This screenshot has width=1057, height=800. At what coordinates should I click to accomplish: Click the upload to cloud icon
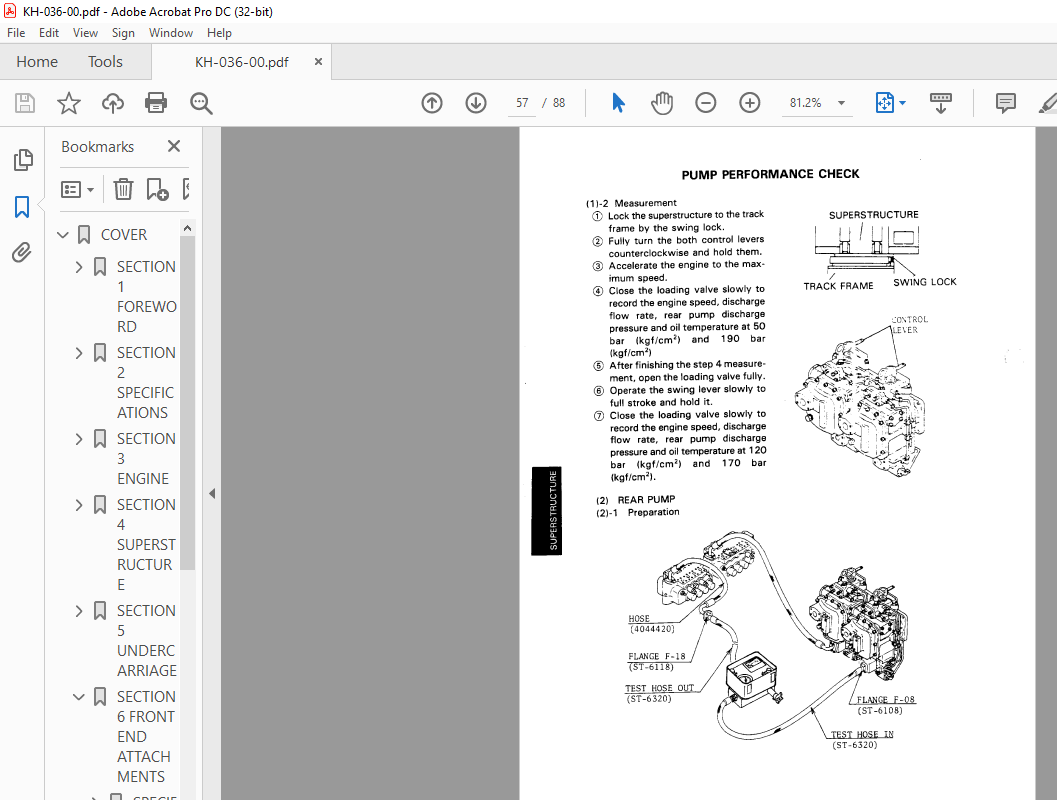113,103
